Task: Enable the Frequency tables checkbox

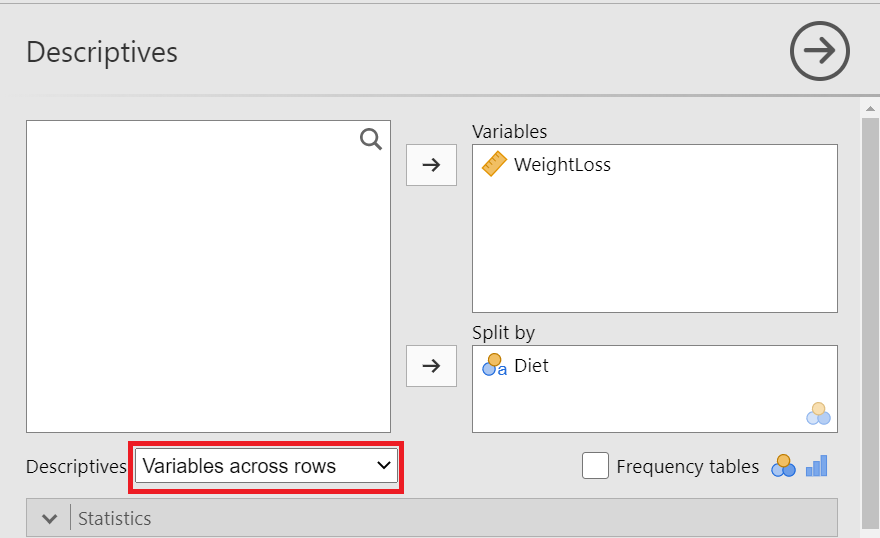Action: 595,466
